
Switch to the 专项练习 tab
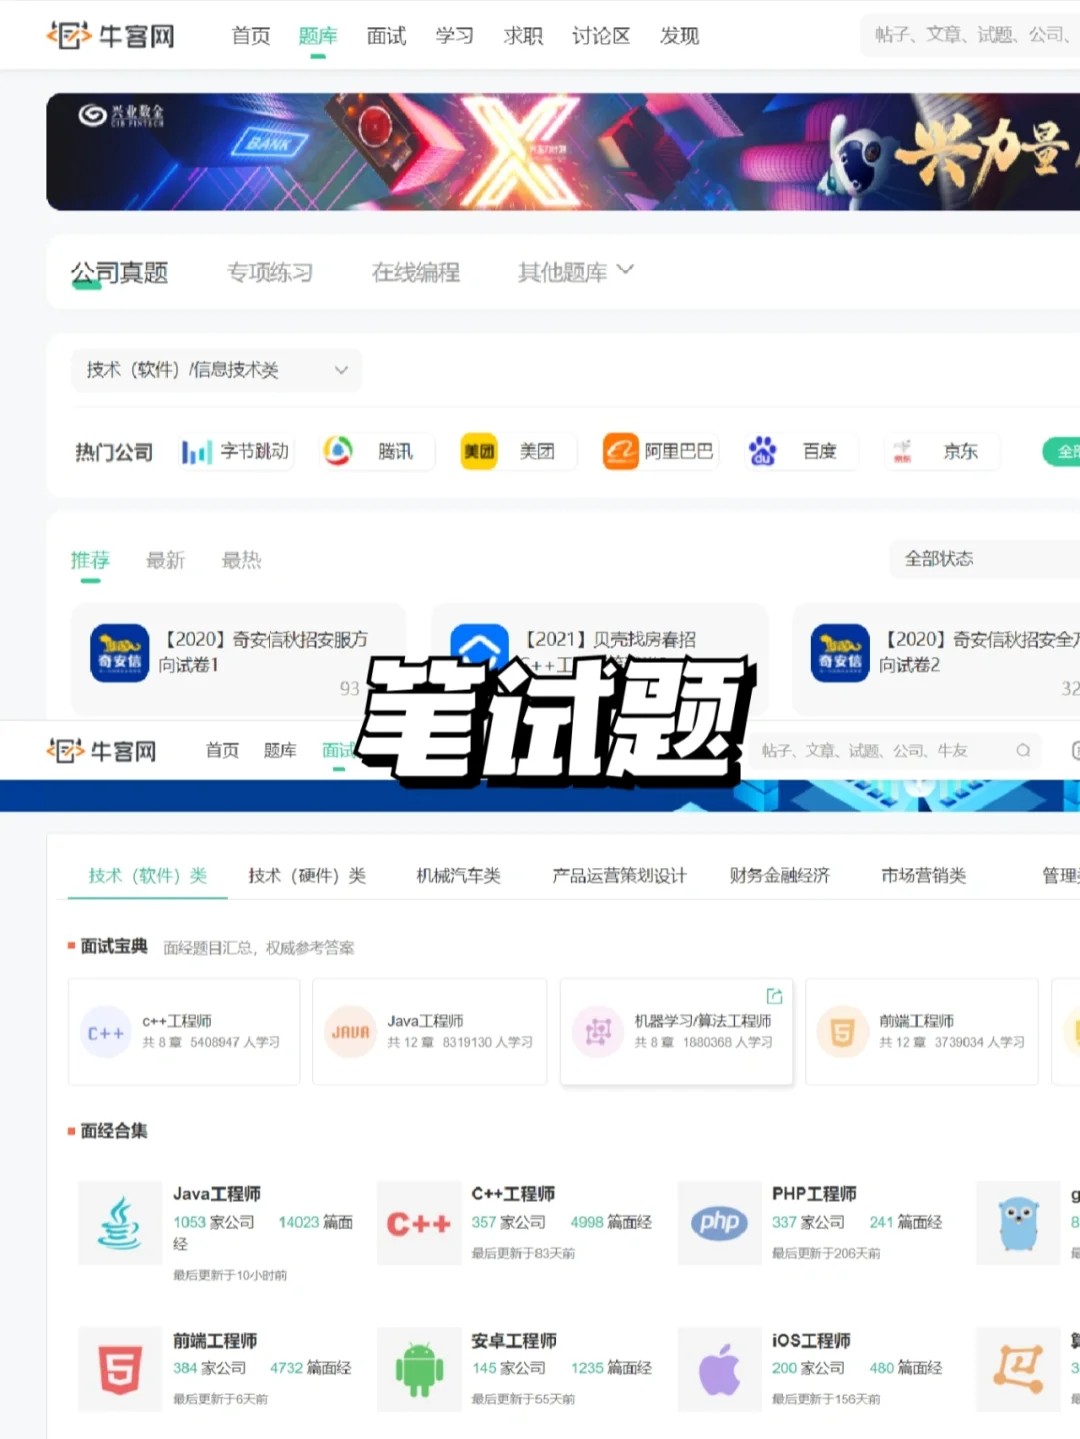click(270, 272)
